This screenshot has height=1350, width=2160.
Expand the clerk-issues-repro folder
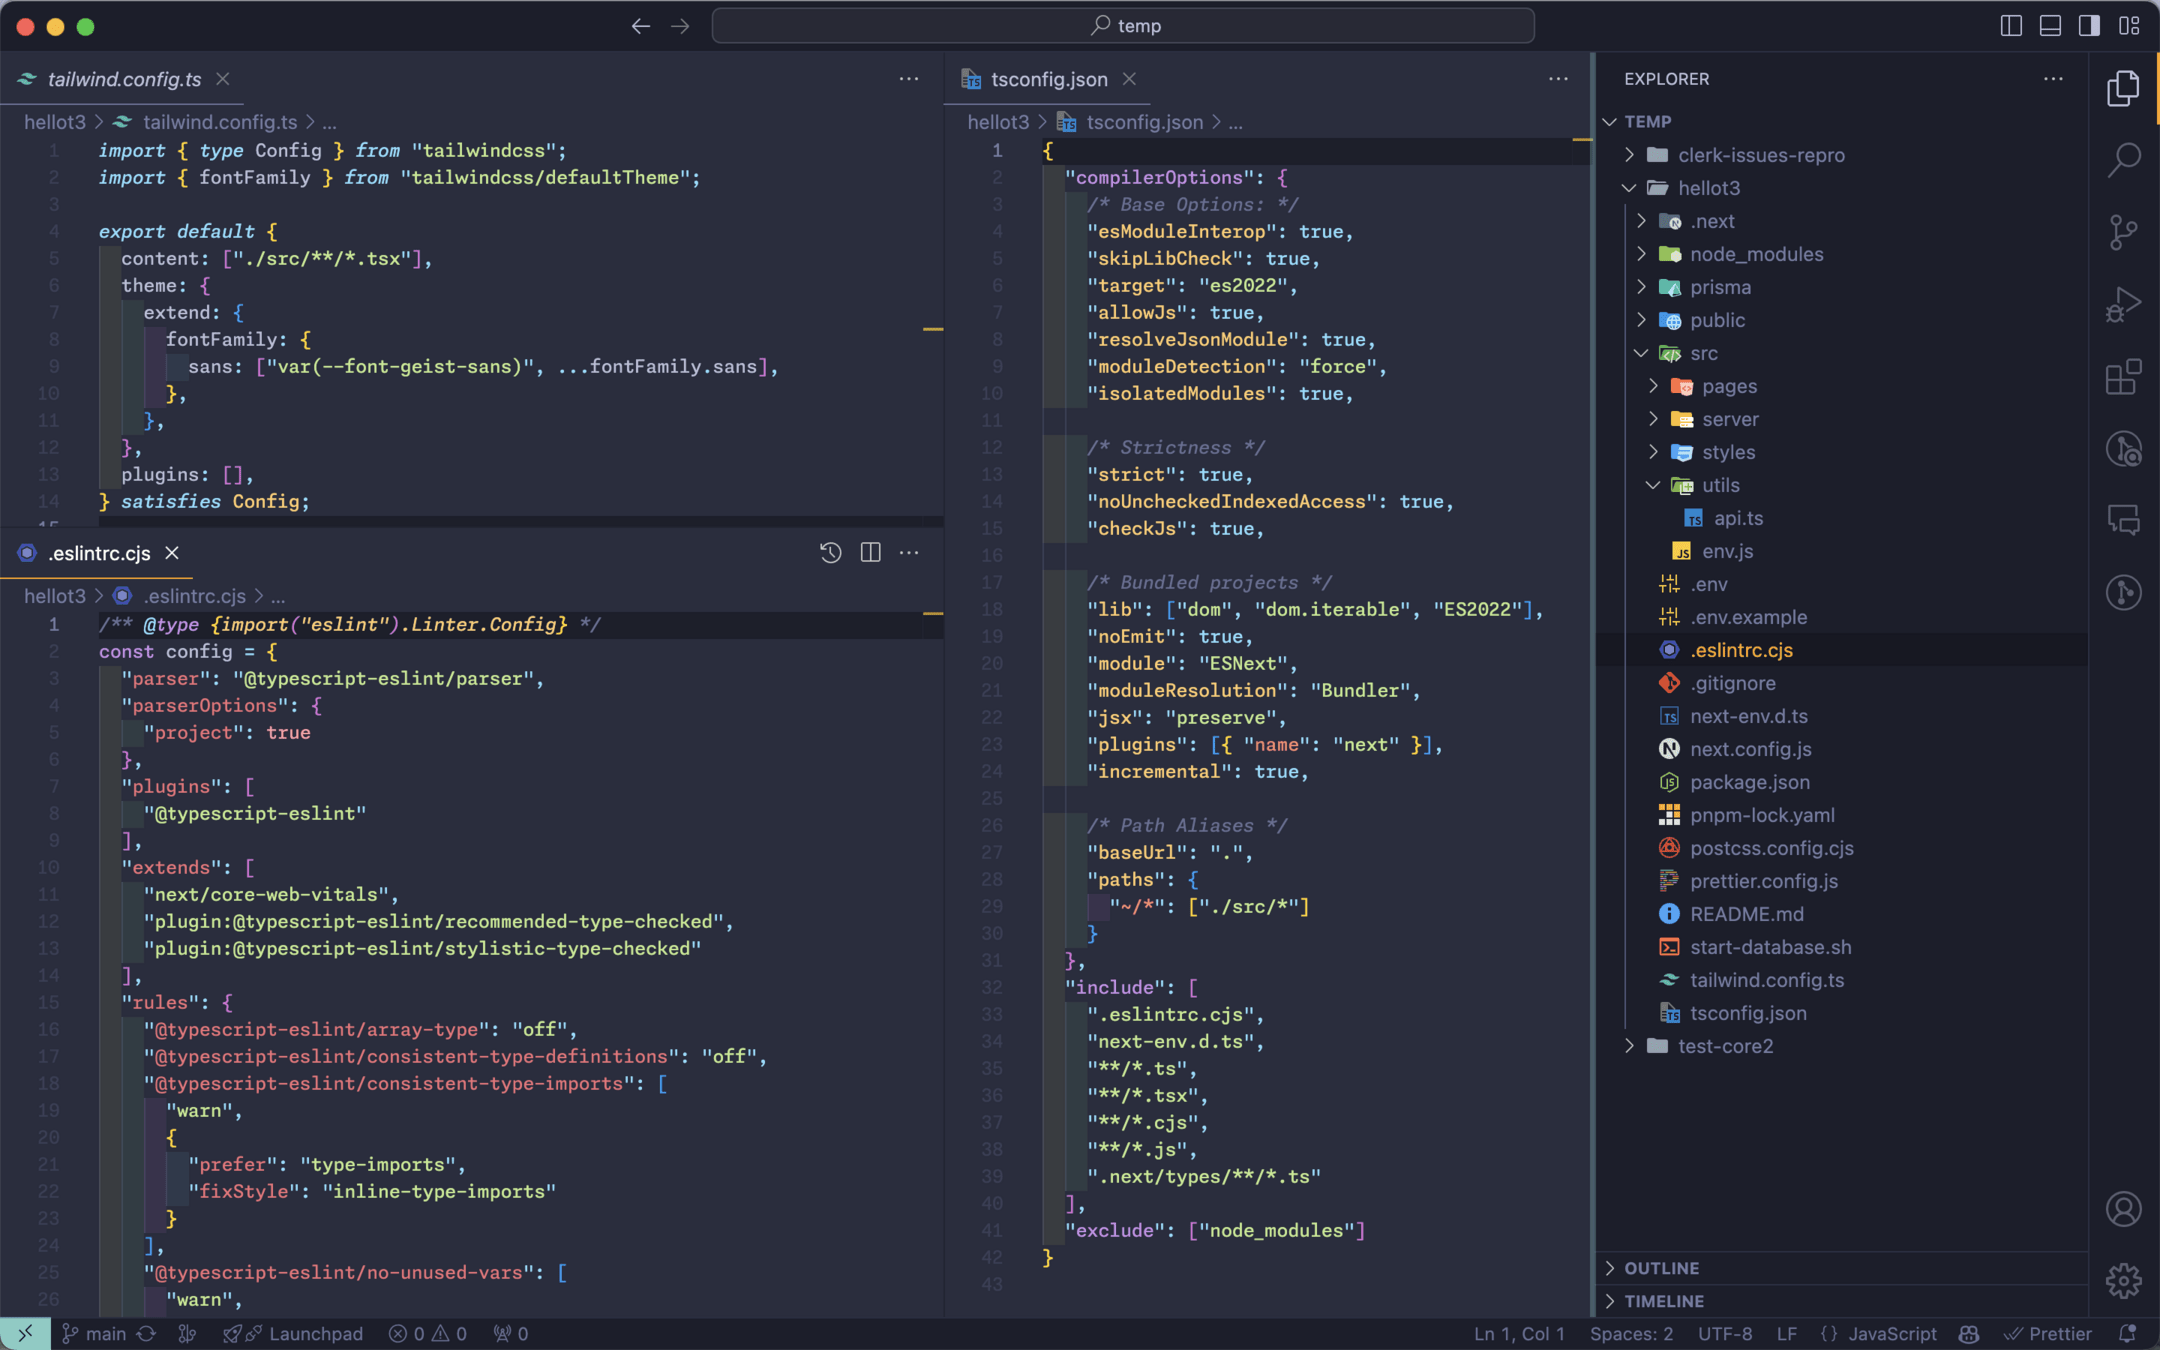tap(1760, 155)
